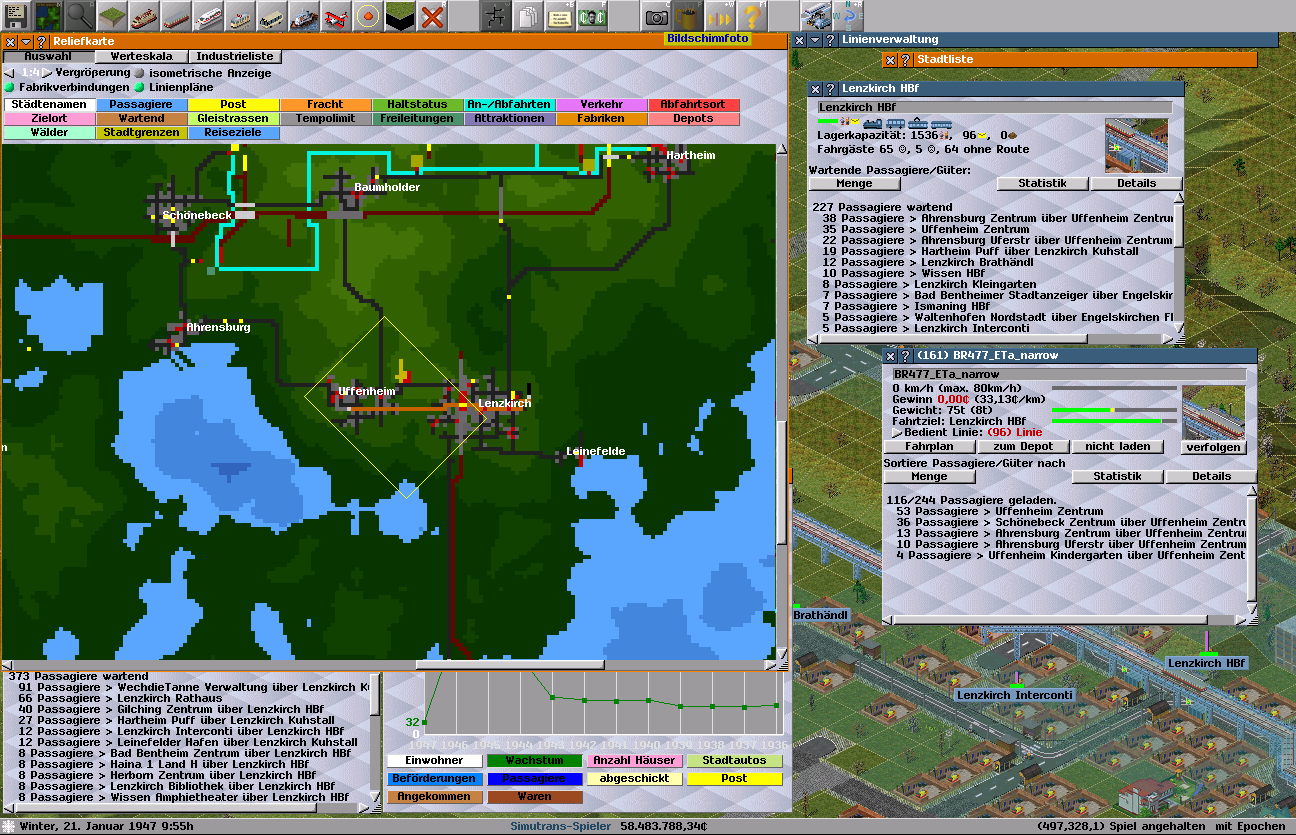
Task: Select the red X removal tool
Action: (432, 16)
